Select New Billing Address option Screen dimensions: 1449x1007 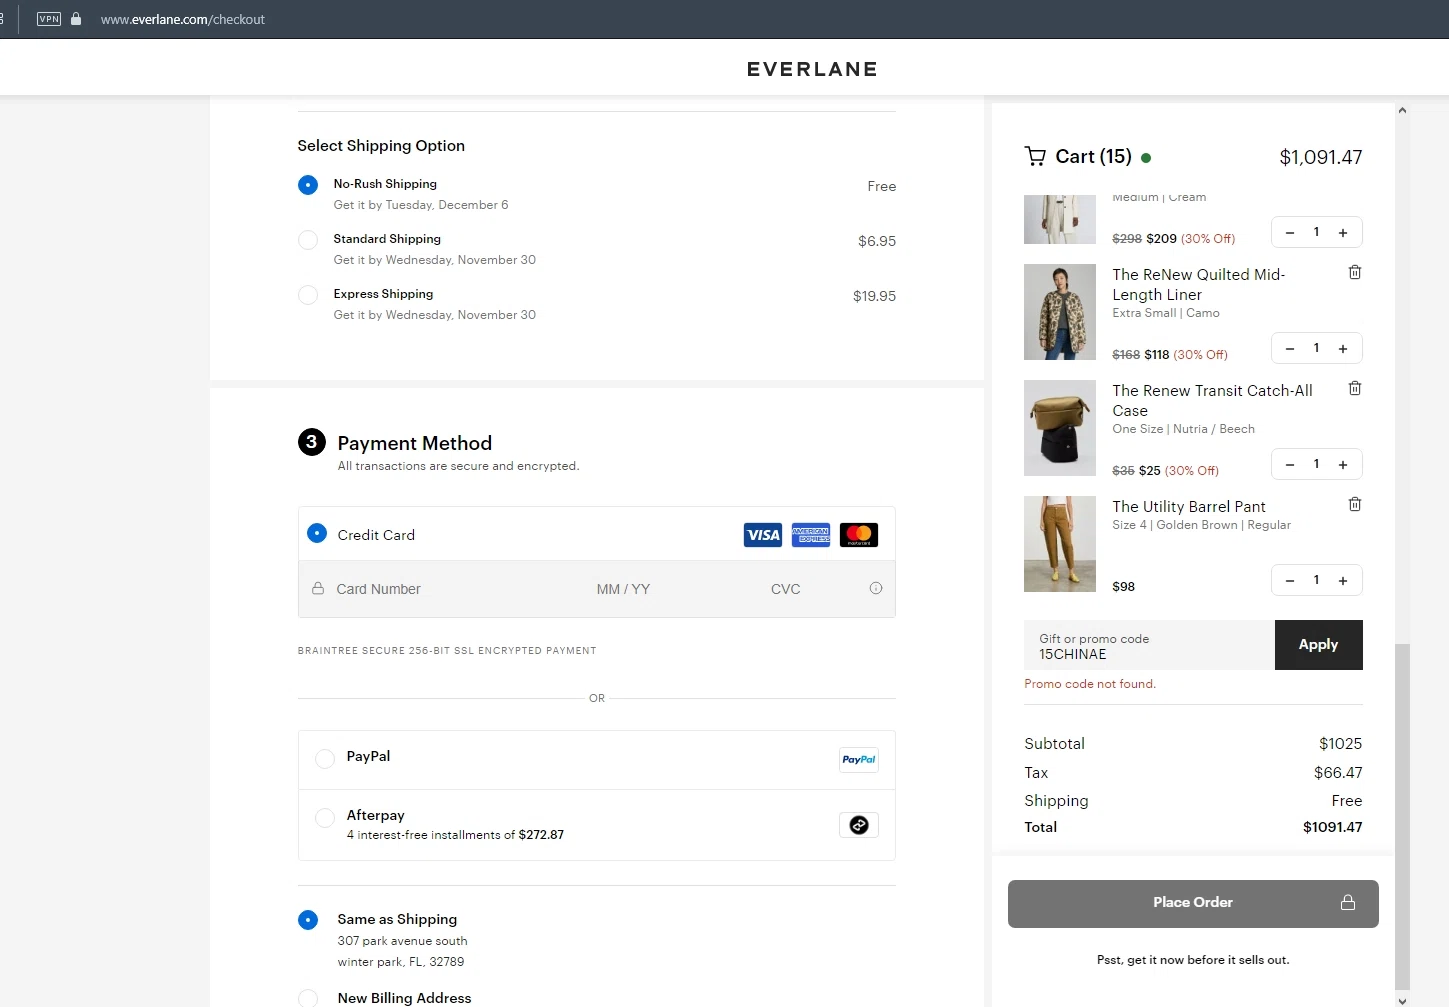point(308,998)
